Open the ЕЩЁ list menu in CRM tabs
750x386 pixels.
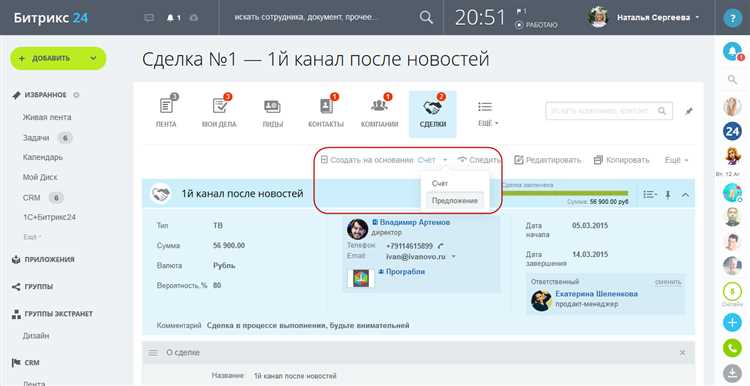click(487, 113)
